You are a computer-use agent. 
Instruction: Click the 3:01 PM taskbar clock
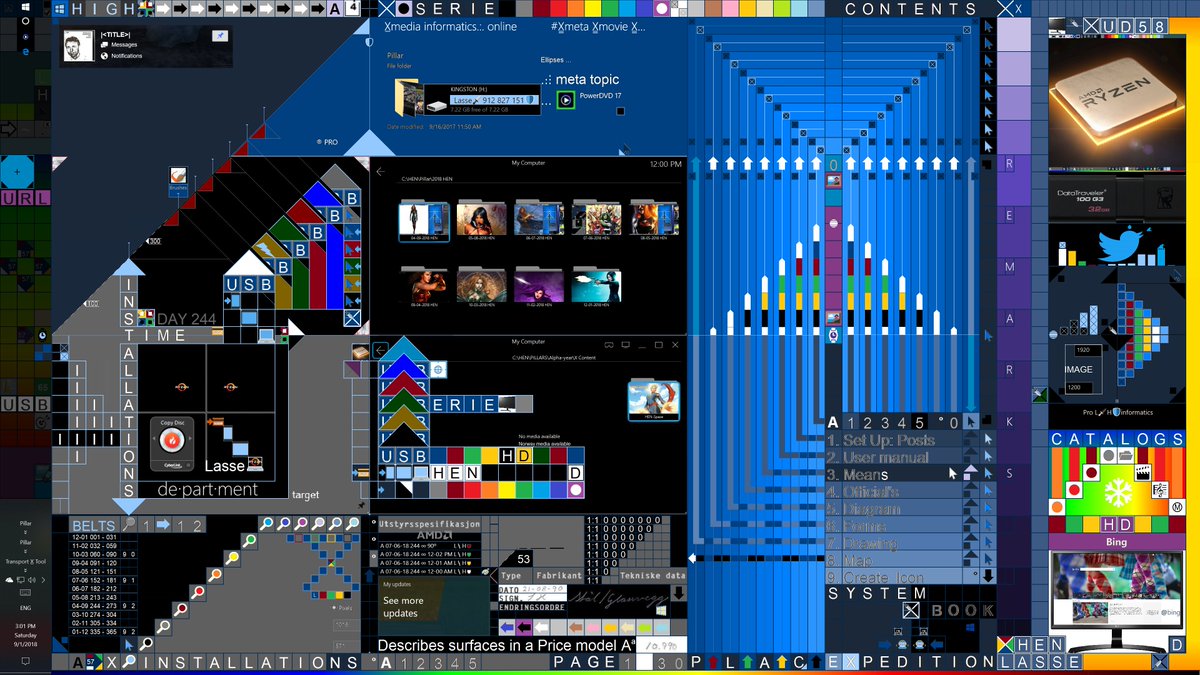pos(25,627)
